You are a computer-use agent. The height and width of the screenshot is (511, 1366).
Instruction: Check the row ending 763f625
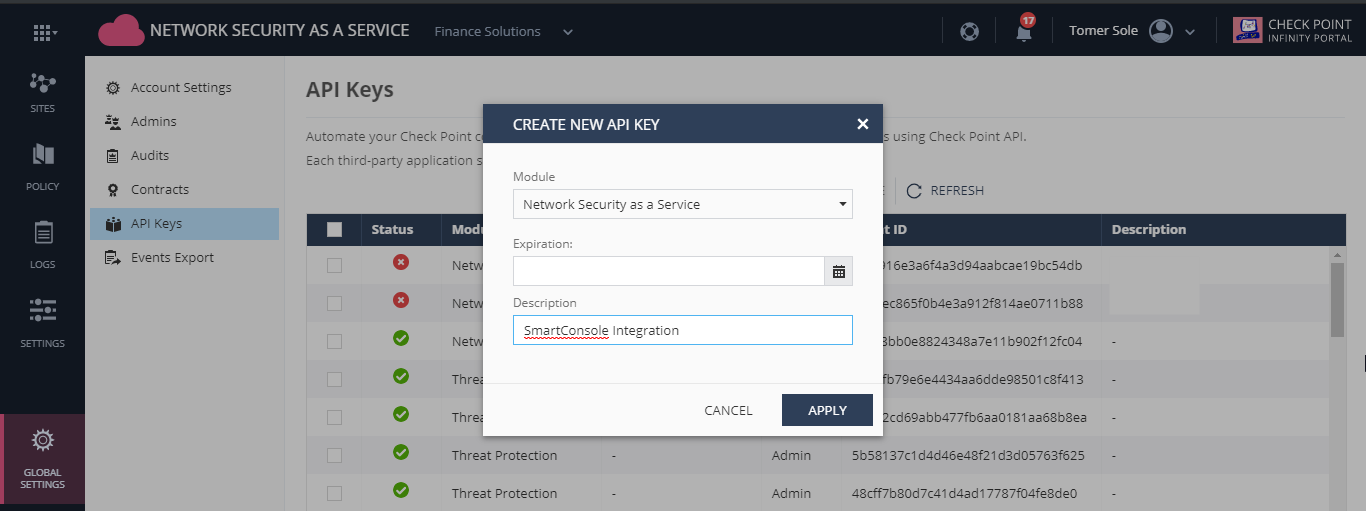tap(334, 455)
